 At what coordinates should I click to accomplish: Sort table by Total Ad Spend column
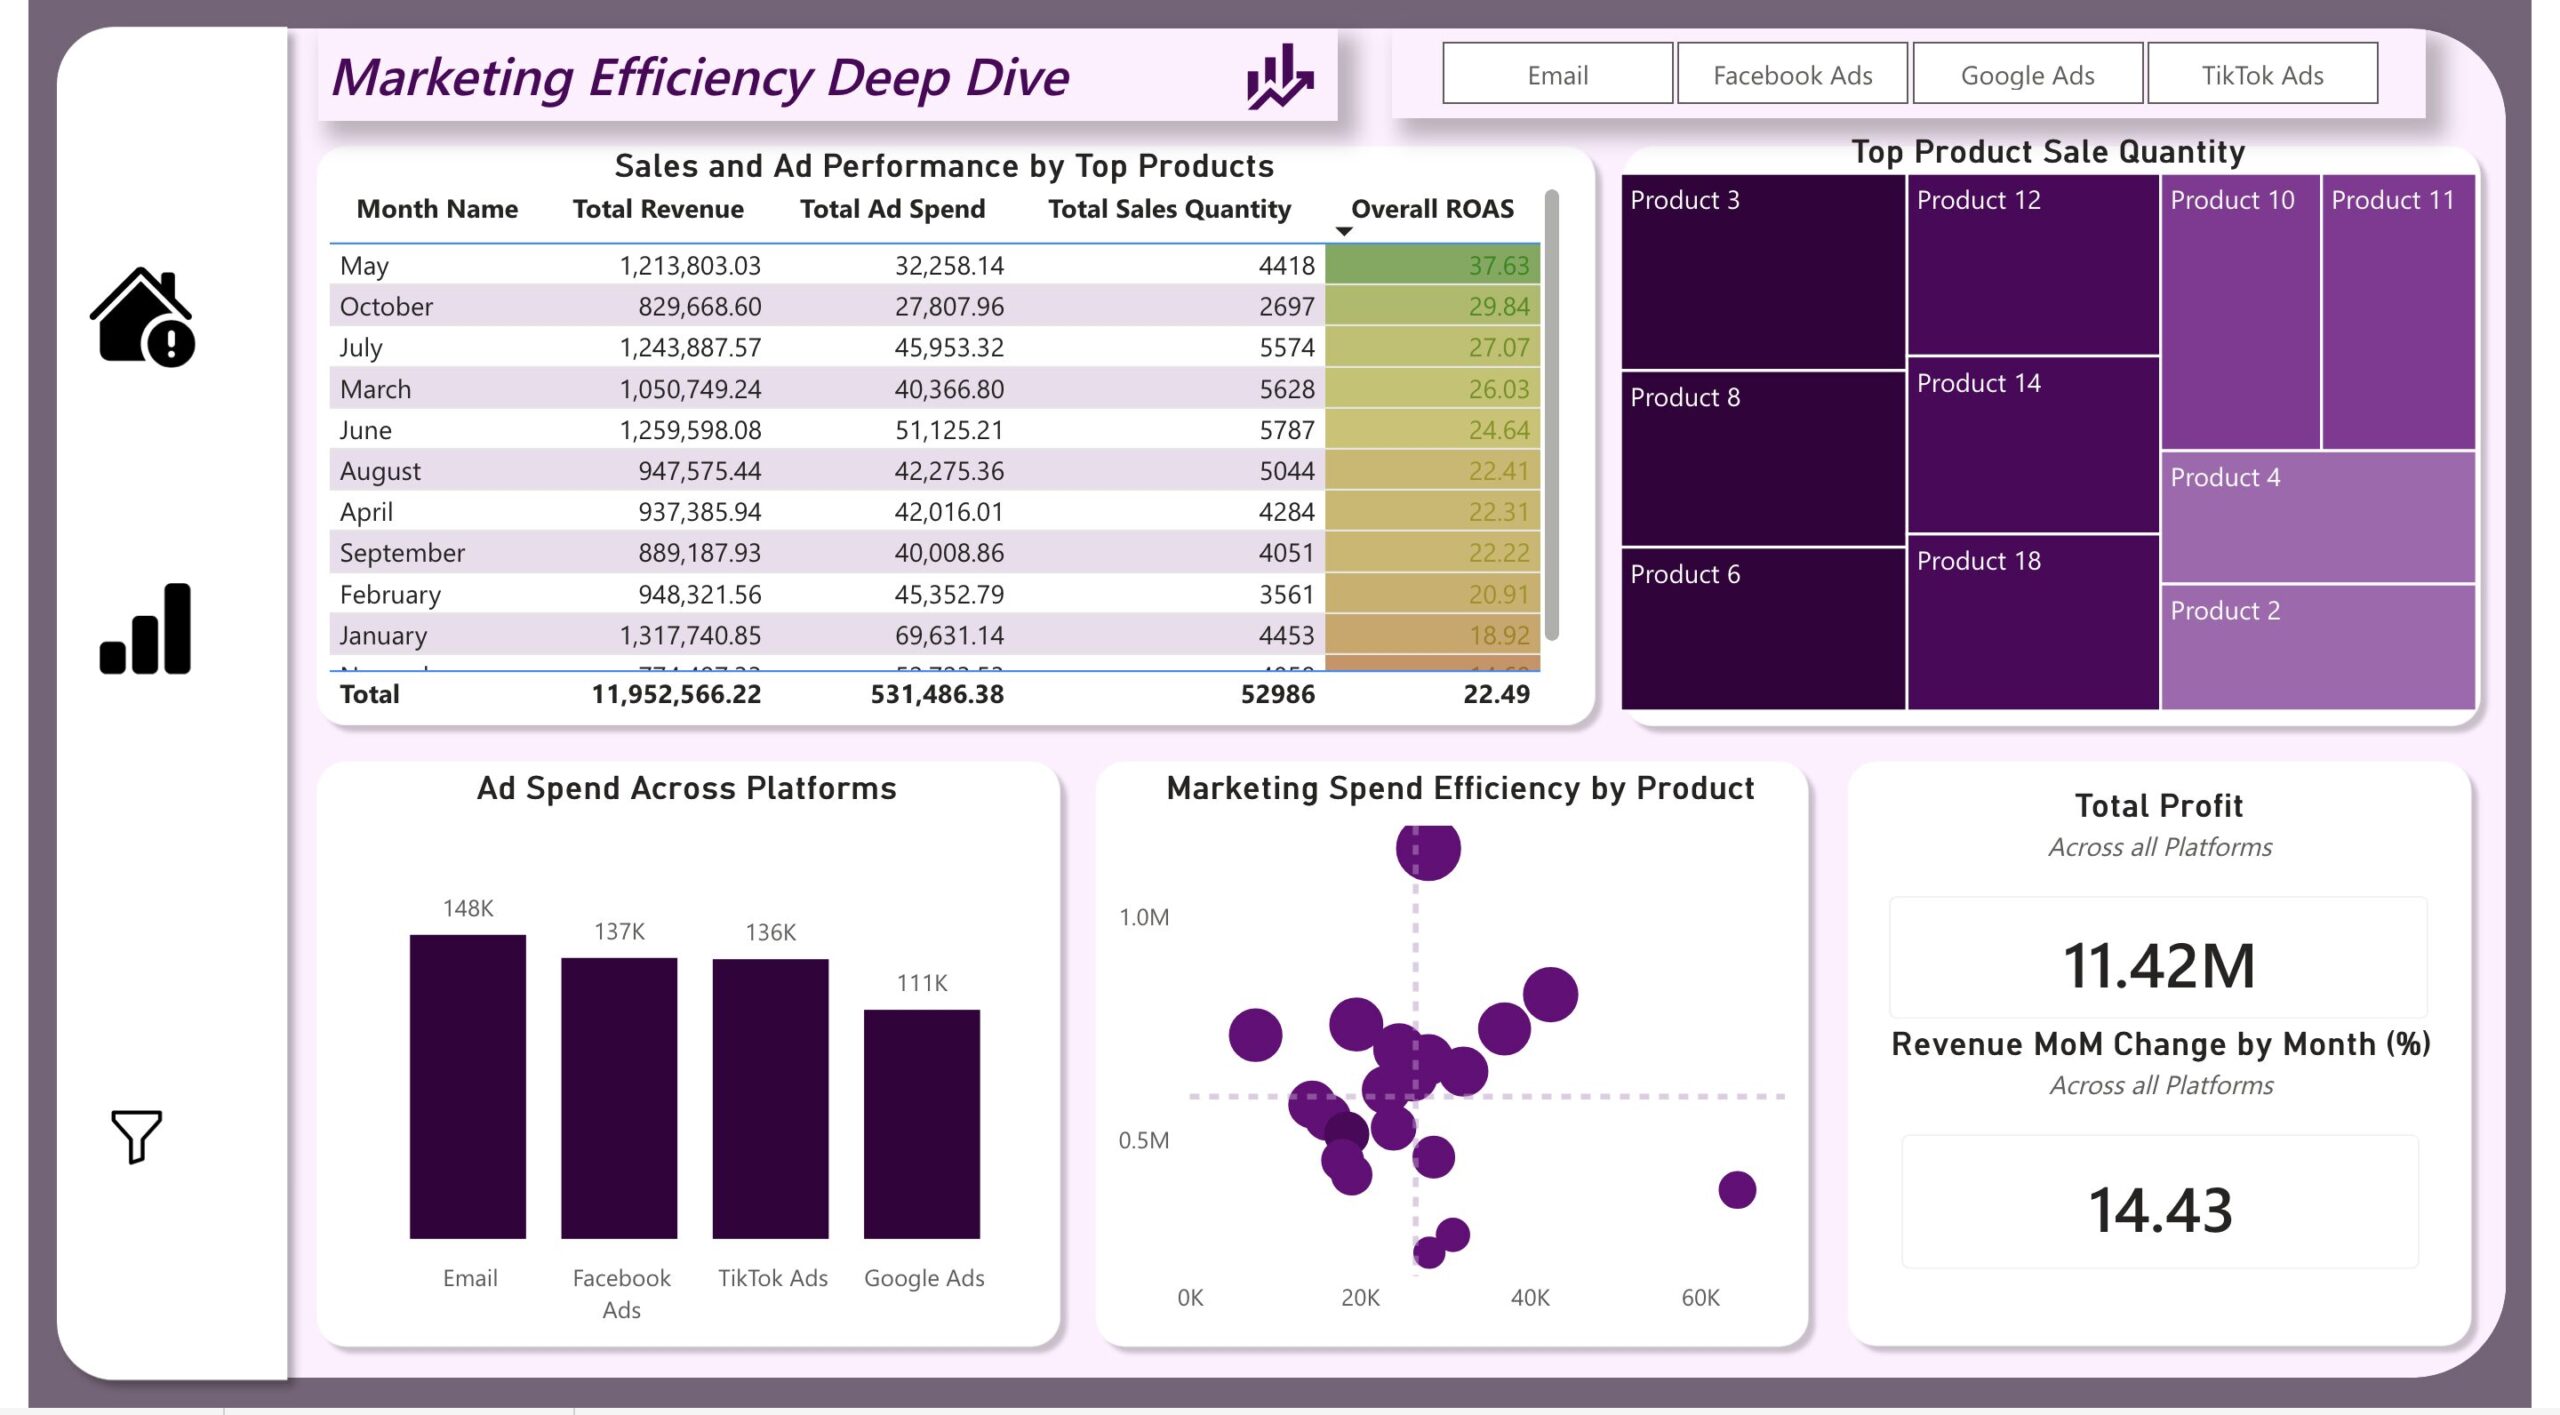click(892, 209)
